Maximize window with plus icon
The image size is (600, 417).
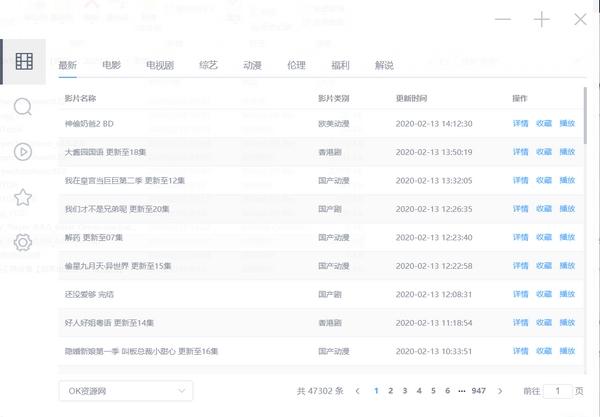(x=542, y=19)
